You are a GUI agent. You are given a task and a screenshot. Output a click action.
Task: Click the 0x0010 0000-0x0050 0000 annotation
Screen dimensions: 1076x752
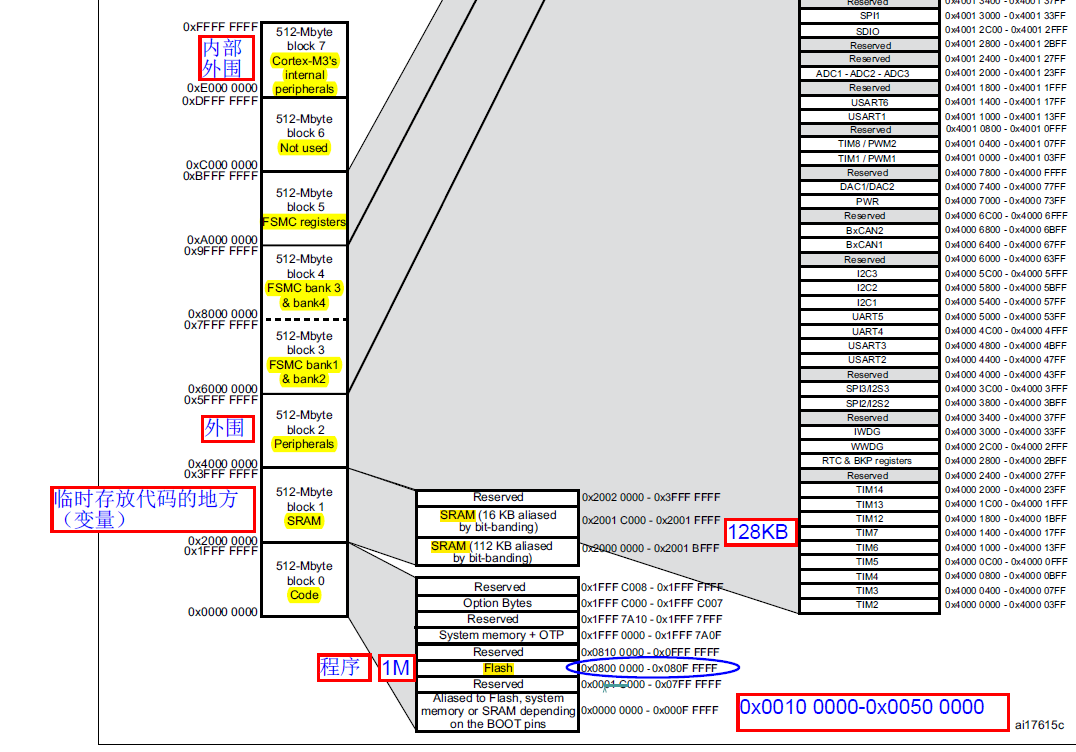pyautogui.click(x=872, y=707)
